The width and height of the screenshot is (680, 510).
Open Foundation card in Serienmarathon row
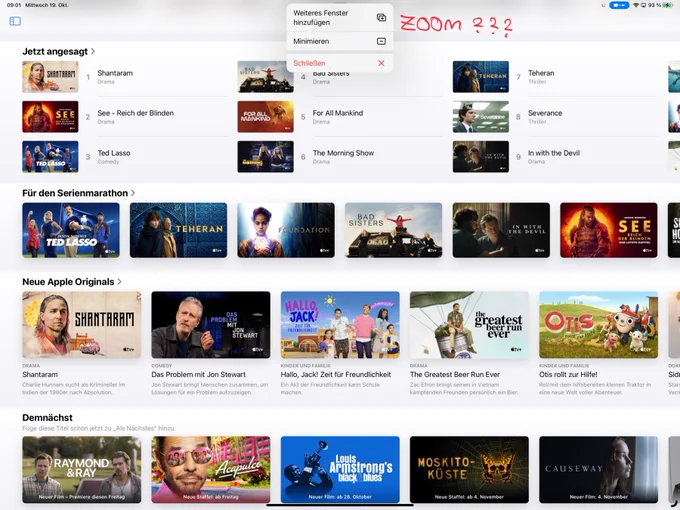pyautogui.click(x=286, y=230)
